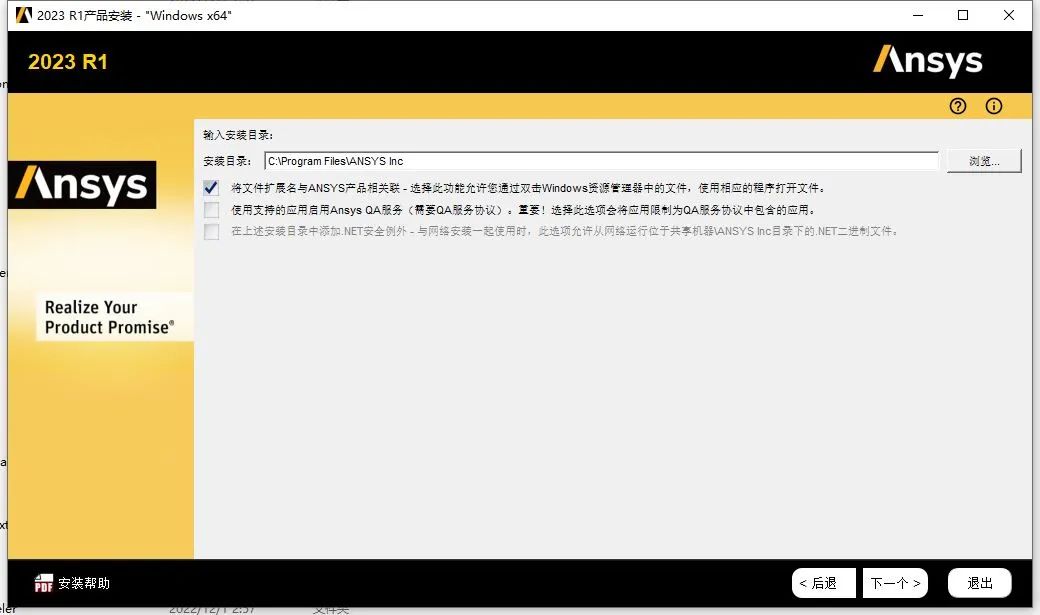The height and width of the screenshot is (615, 1040).
Task: Click the help question mark icon
Action: (x=957, y=105)
